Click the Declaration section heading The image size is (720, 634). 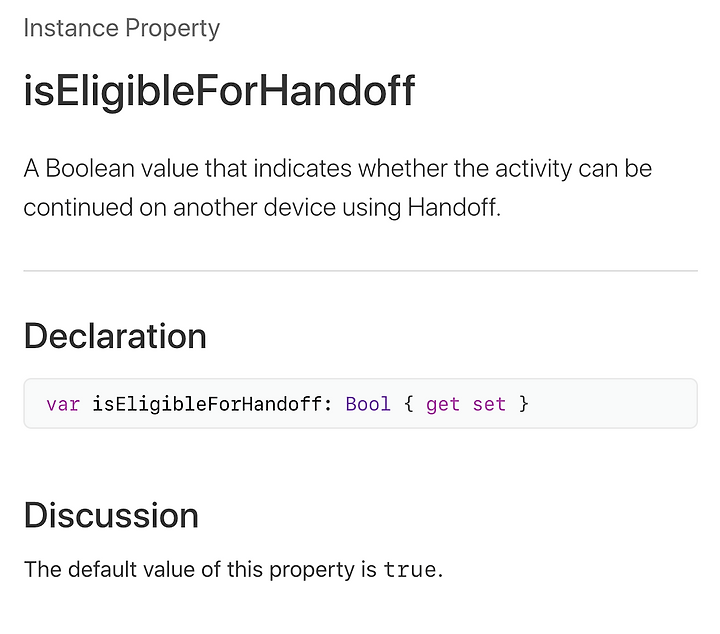115,336
